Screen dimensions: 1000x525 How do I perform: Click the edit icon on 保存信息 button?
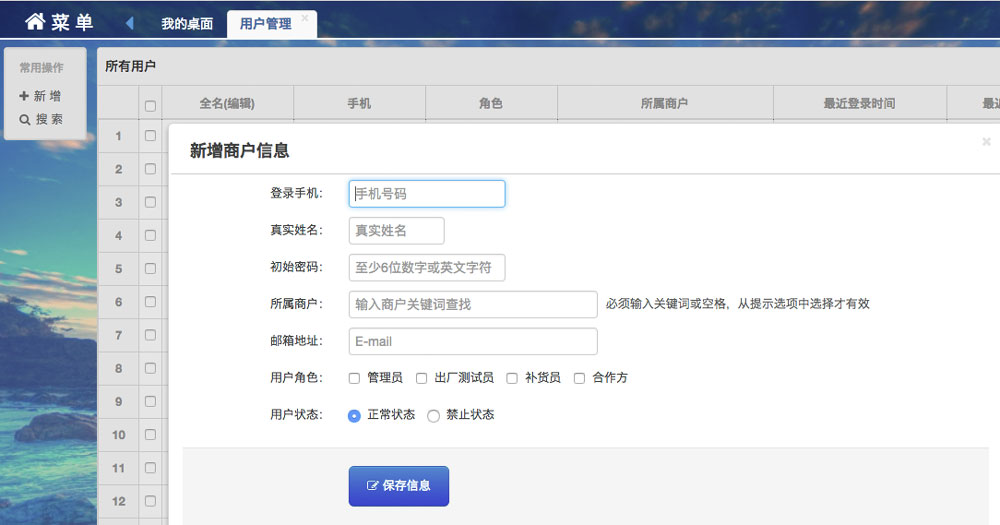point(372,485)
